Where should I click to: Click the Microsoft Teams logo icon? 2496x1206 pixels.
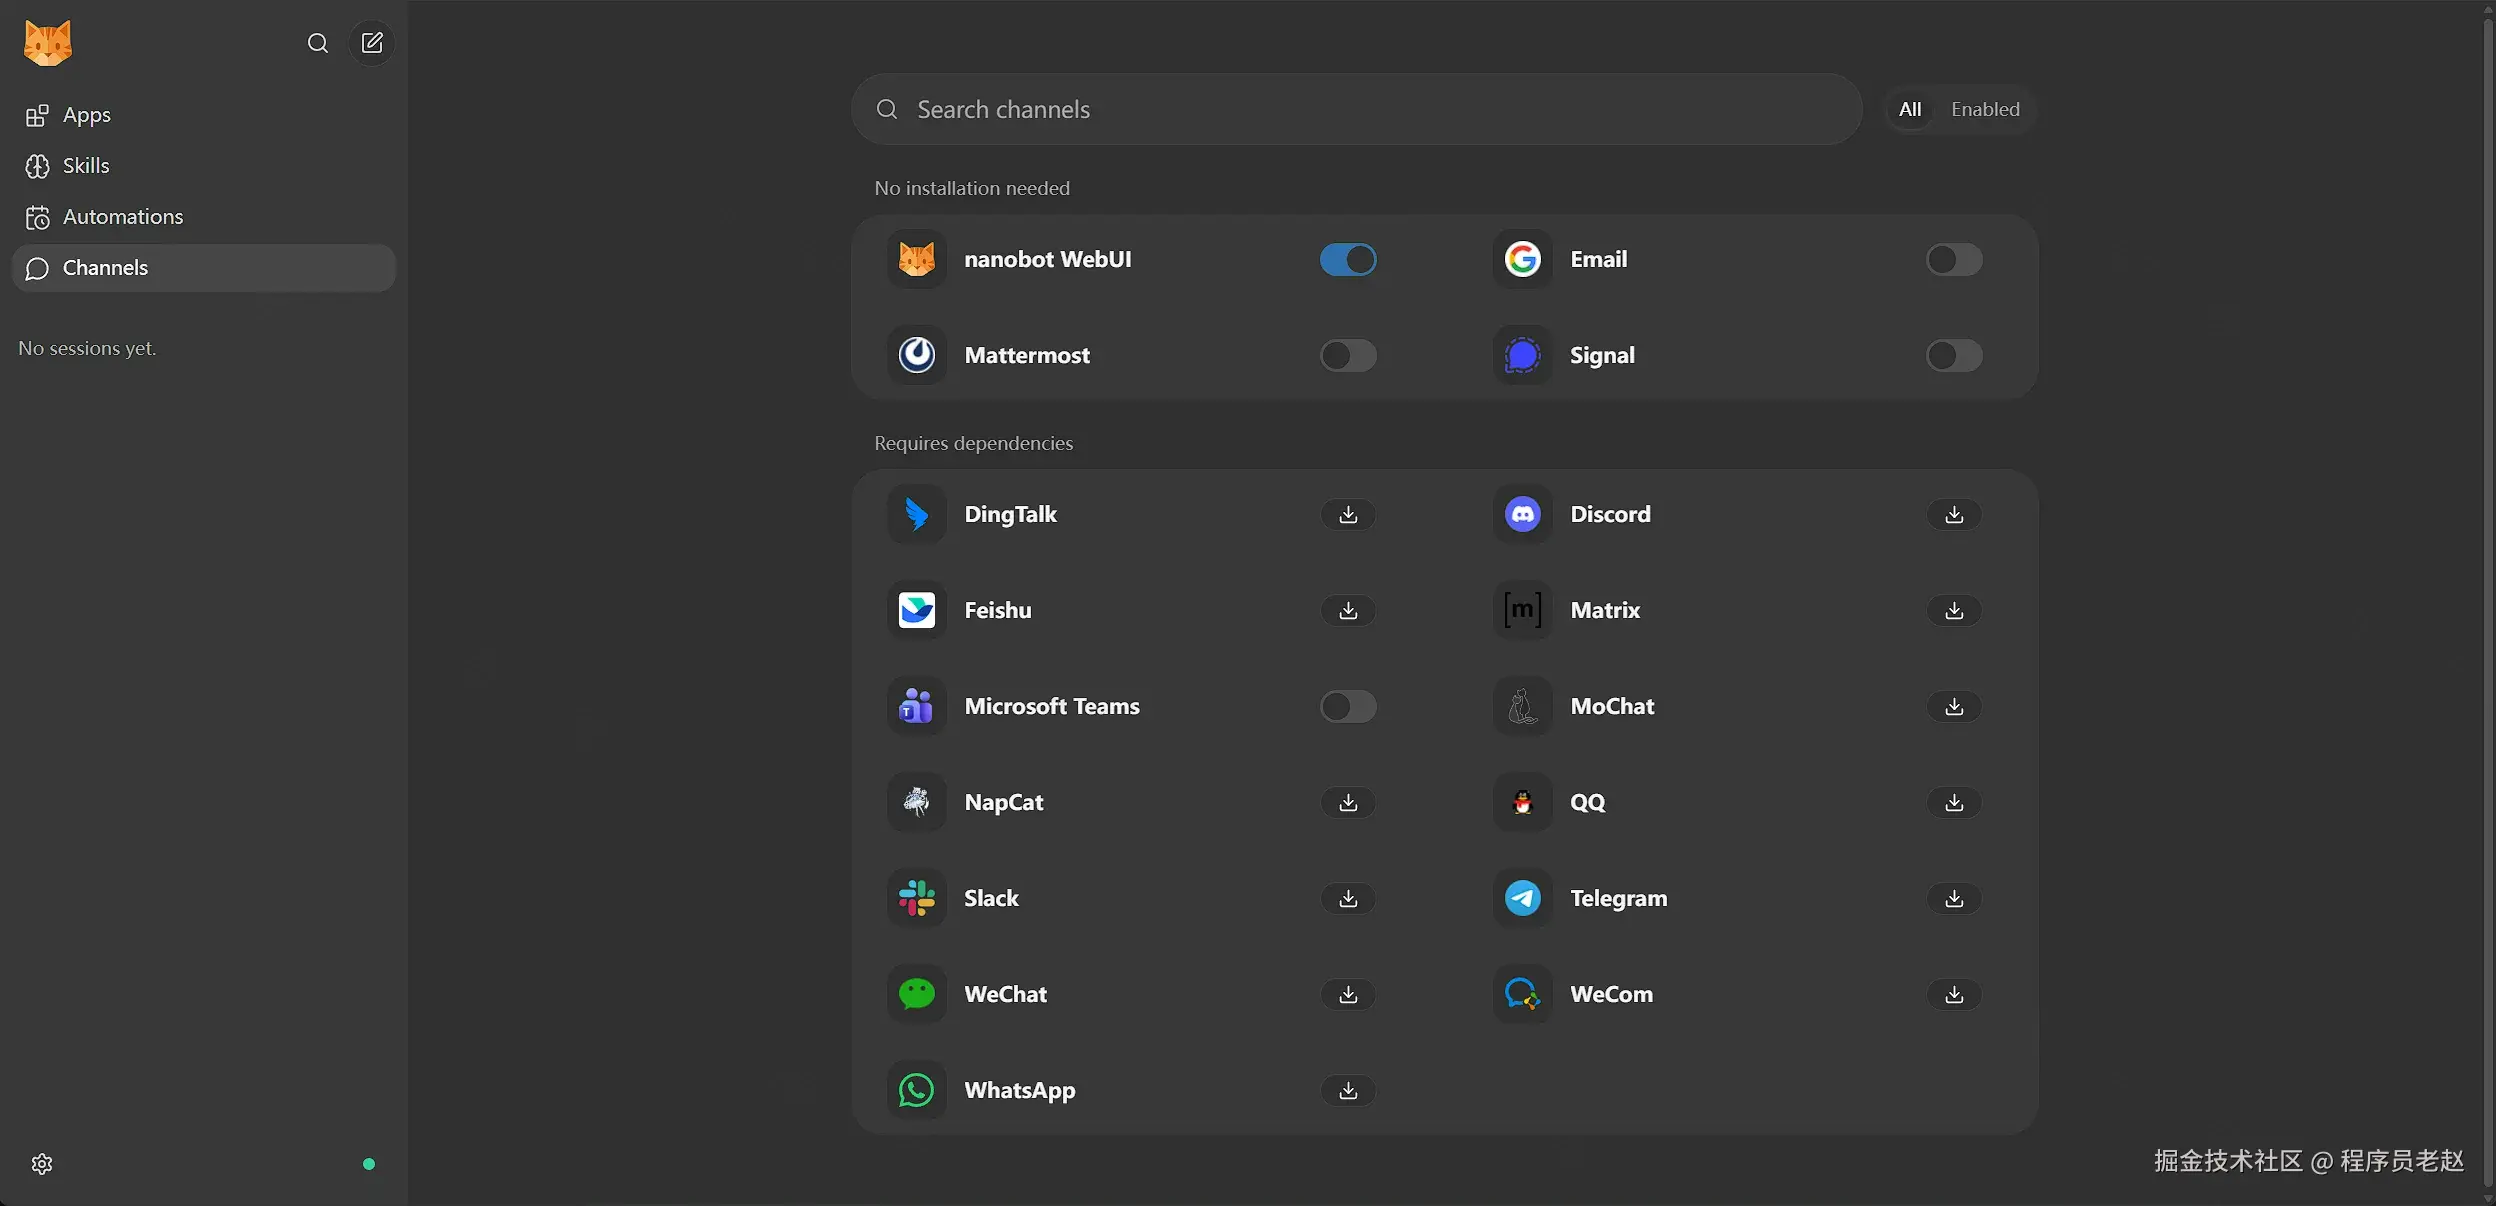tap(917, 706)
